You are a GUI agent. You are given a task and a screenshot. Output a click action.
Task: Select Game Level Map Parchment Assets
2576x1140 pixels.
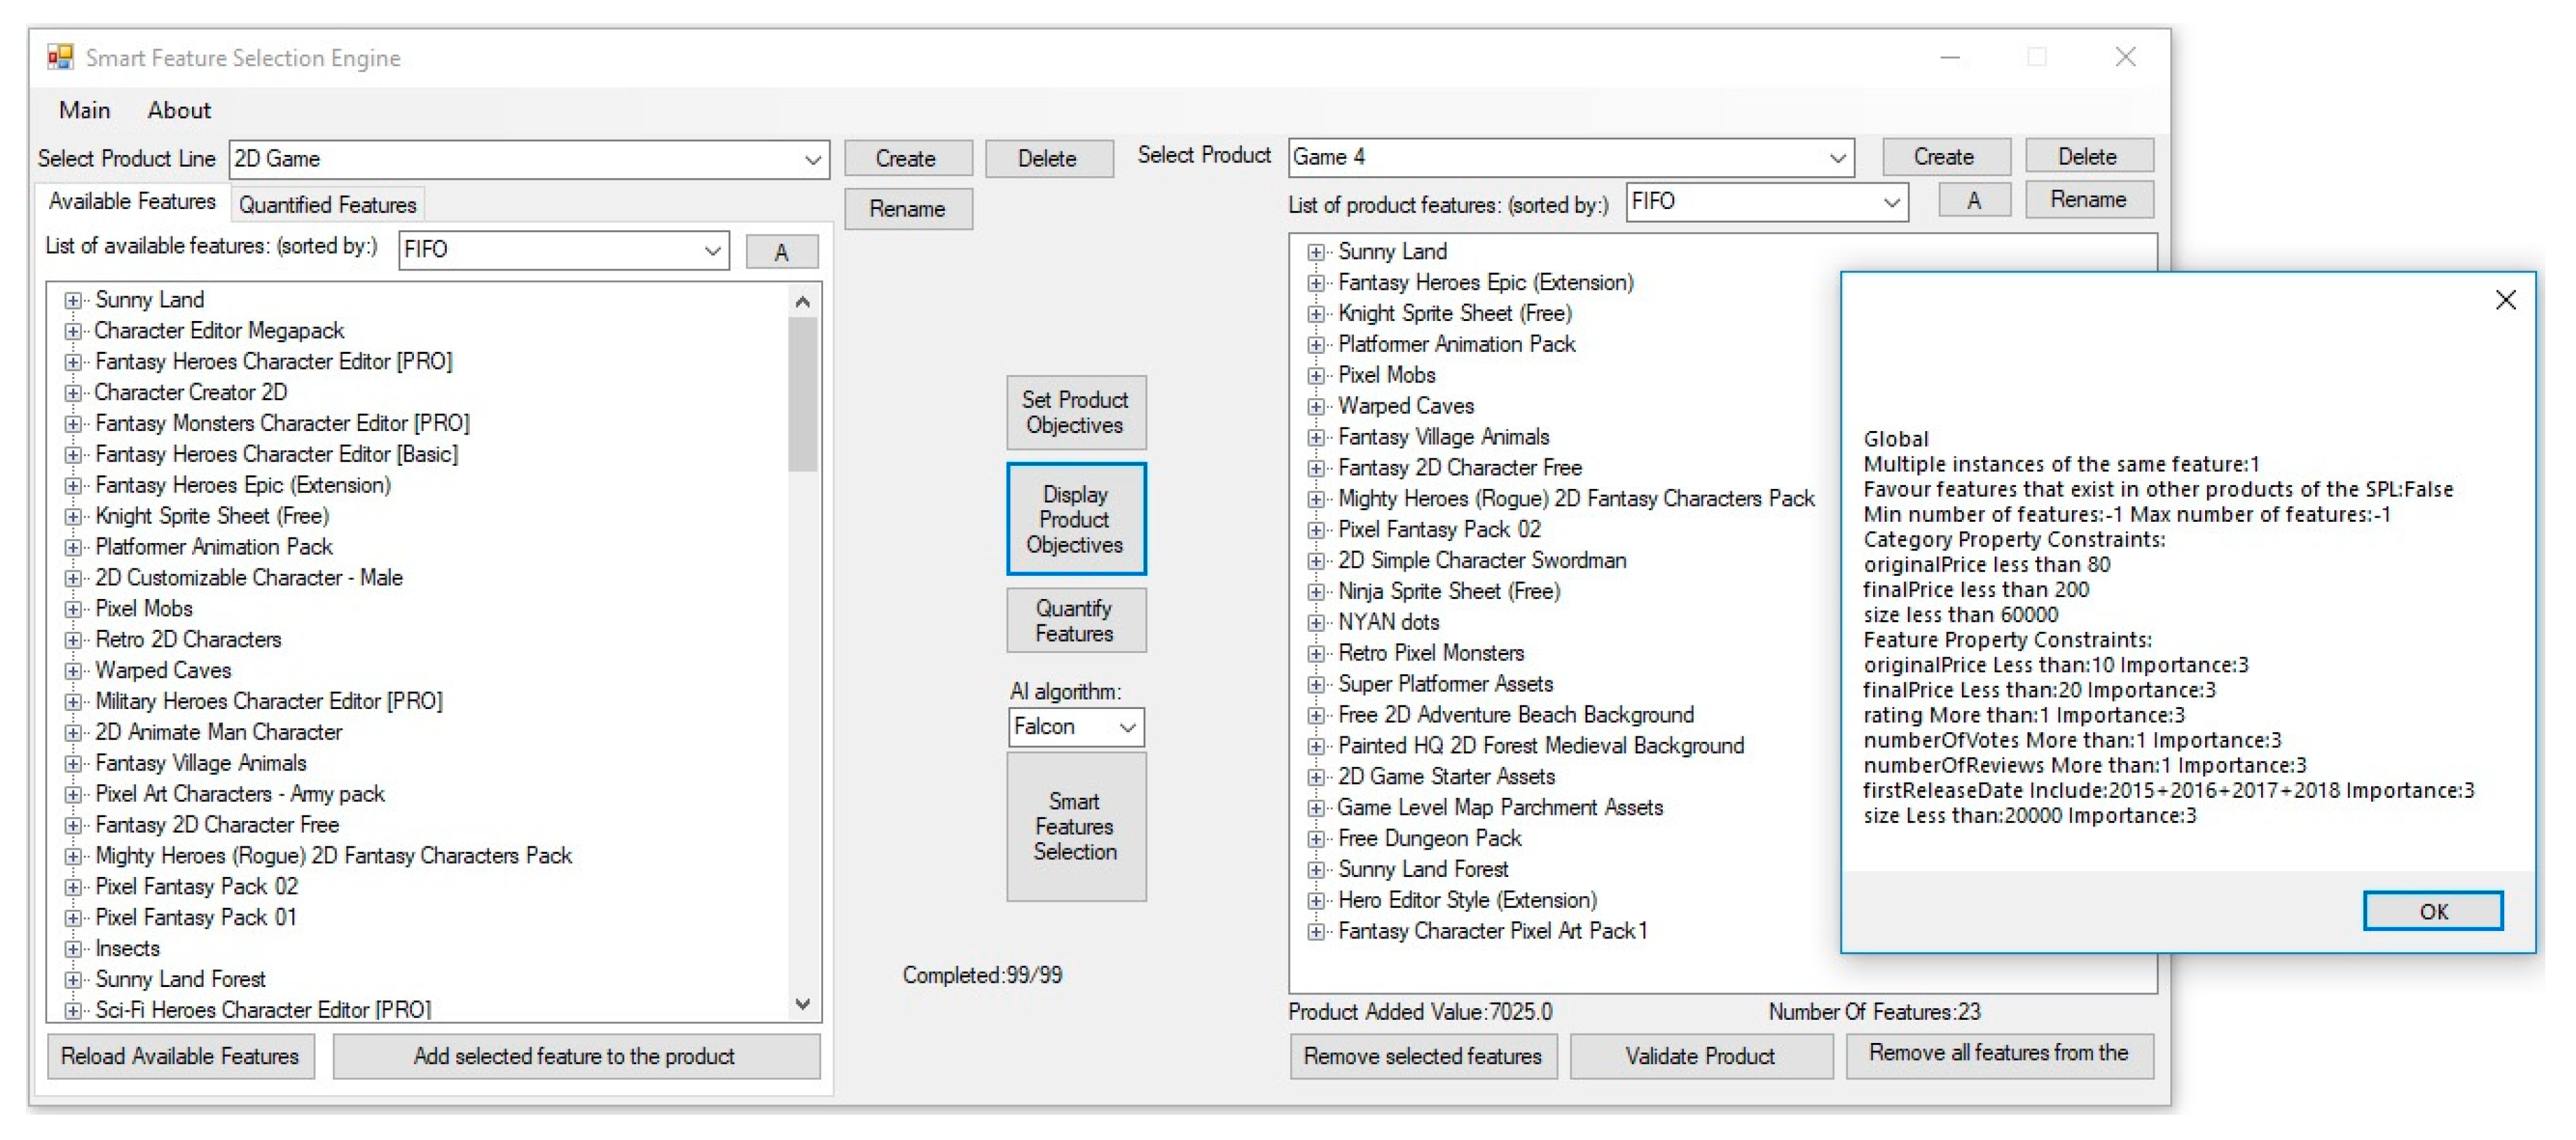point(1500,808)
